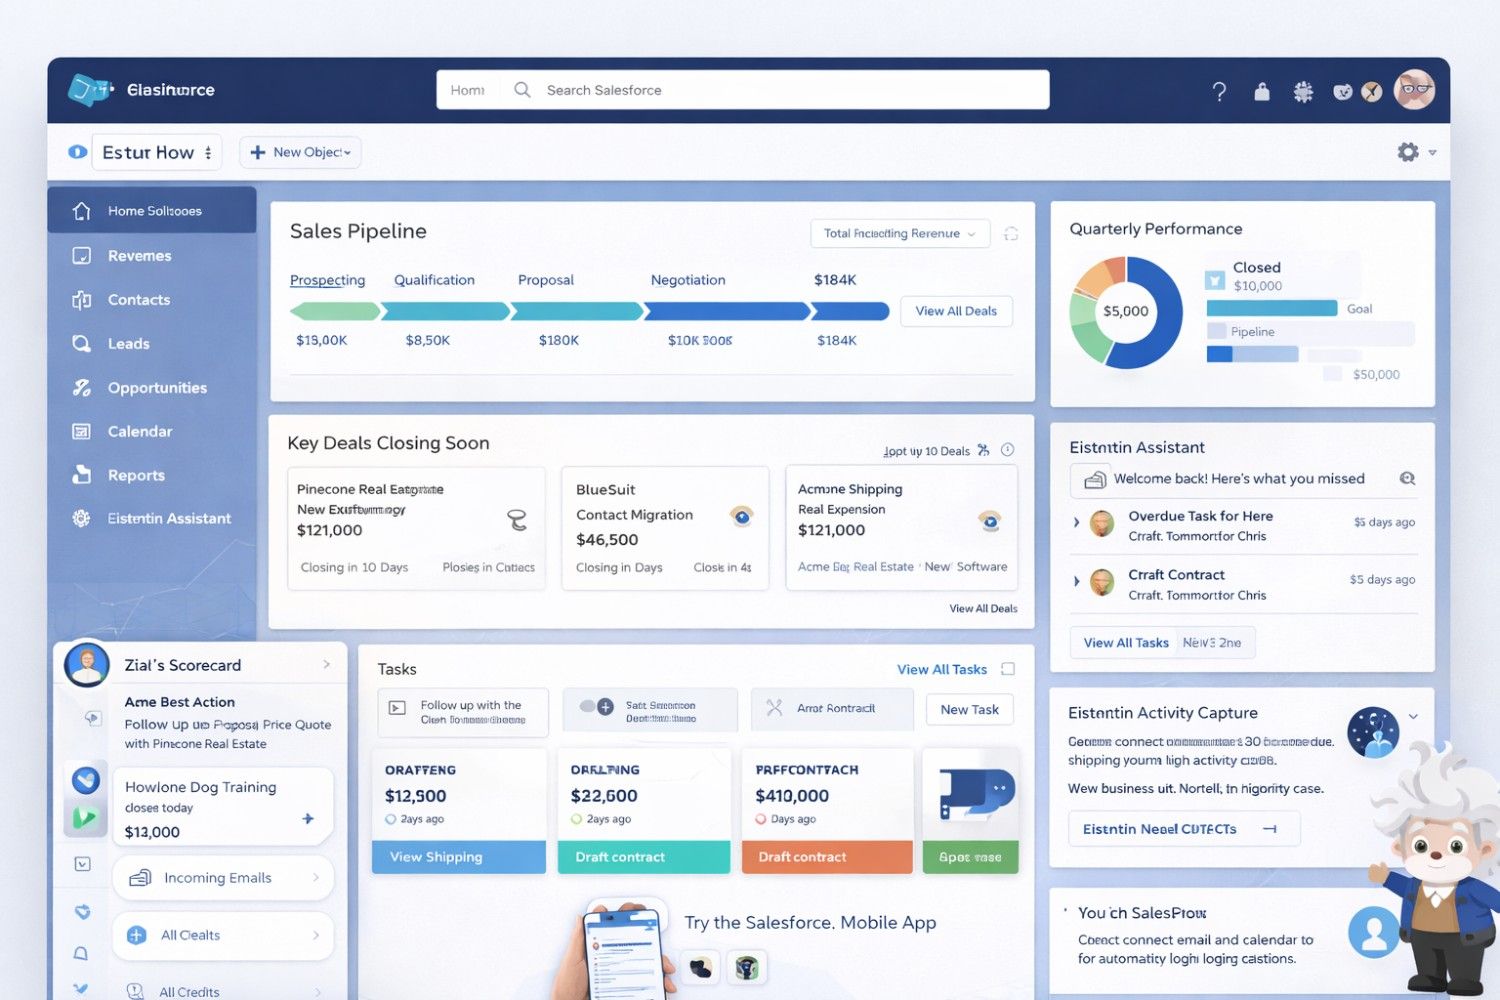Toggle the checkbox beside View All Tasks
1500x1000 pixels.
coord(1008,669)
